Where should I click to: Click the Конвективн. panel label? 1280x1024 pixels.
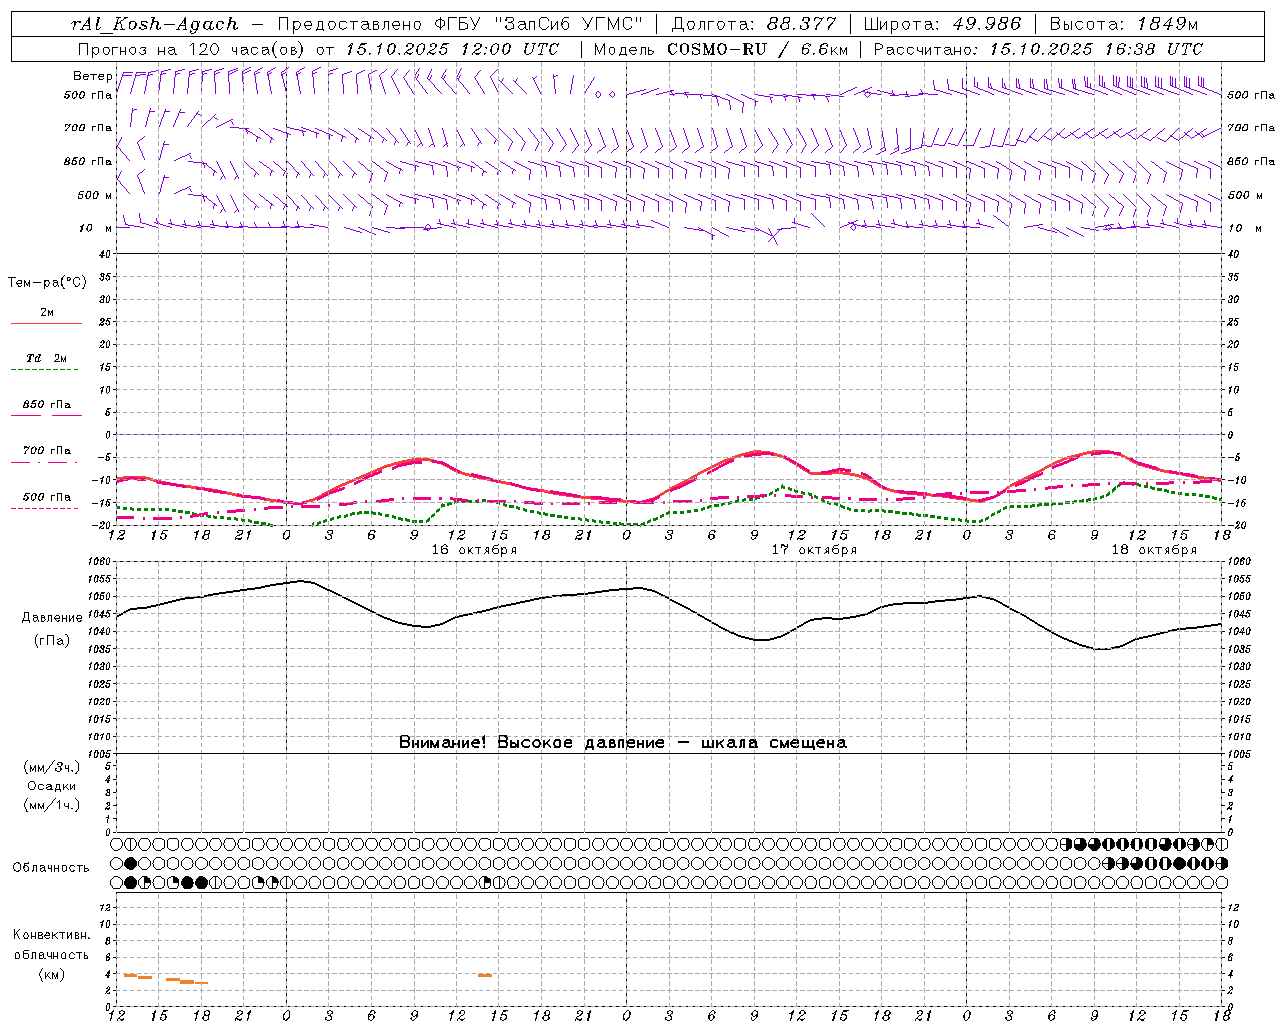[51, 935]
